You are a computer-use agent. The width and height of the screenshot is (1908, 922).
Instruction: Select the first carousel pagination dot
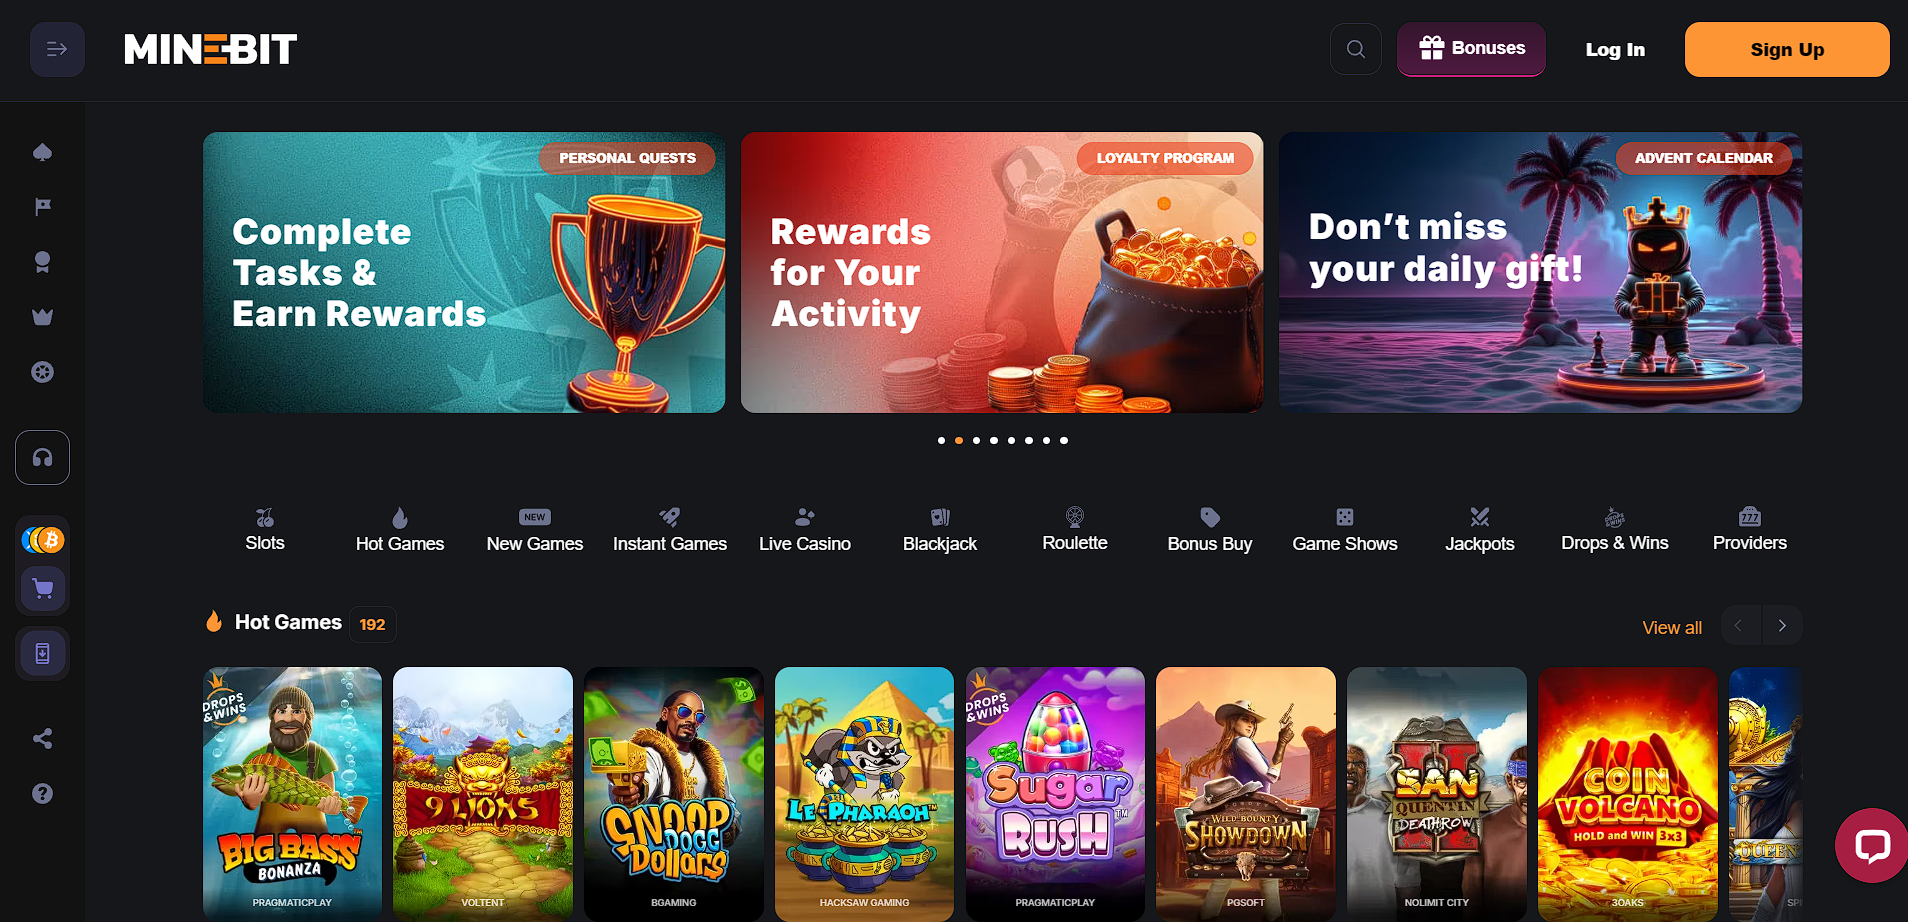941,440
